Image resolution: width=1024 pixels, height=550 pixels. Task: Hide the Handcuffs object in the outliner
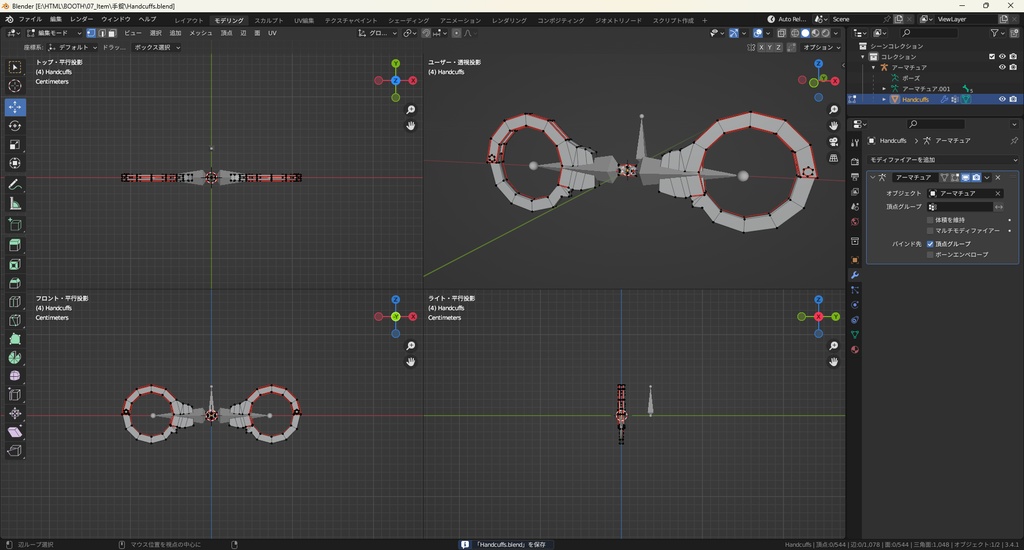[1002, 99]
